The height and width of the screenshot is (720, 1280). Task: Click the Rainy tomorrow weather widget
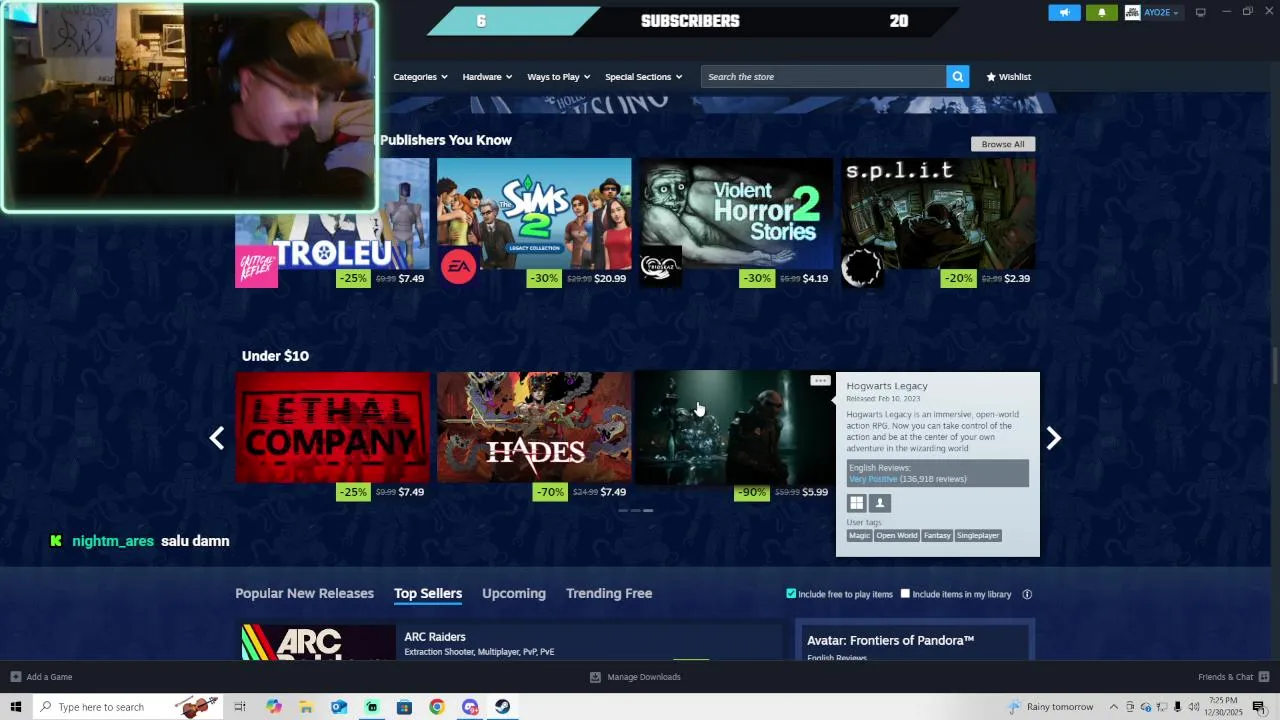(1051, 707)
